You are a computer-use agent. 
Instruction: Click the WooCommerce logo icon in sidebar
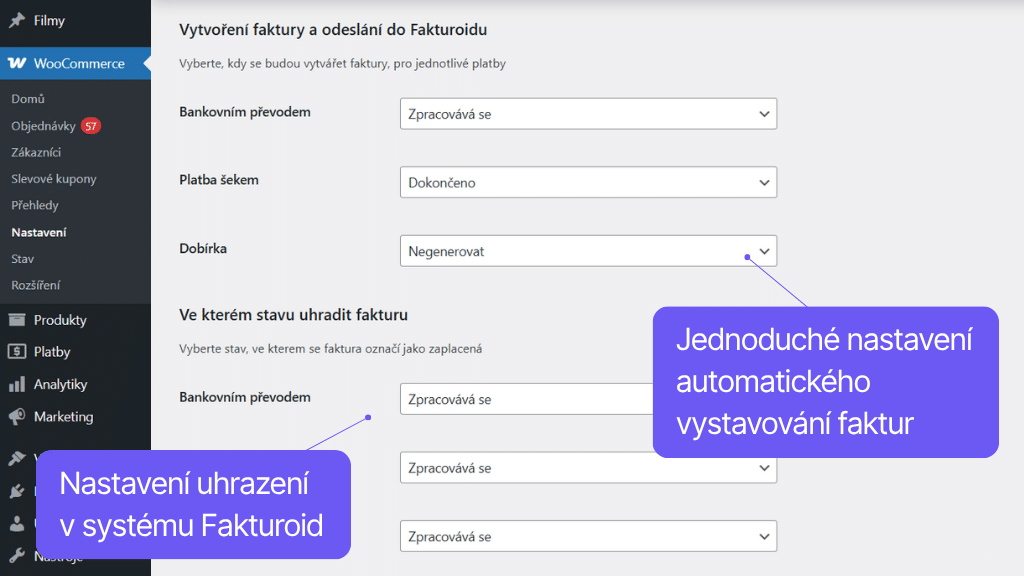coord(17,63)
